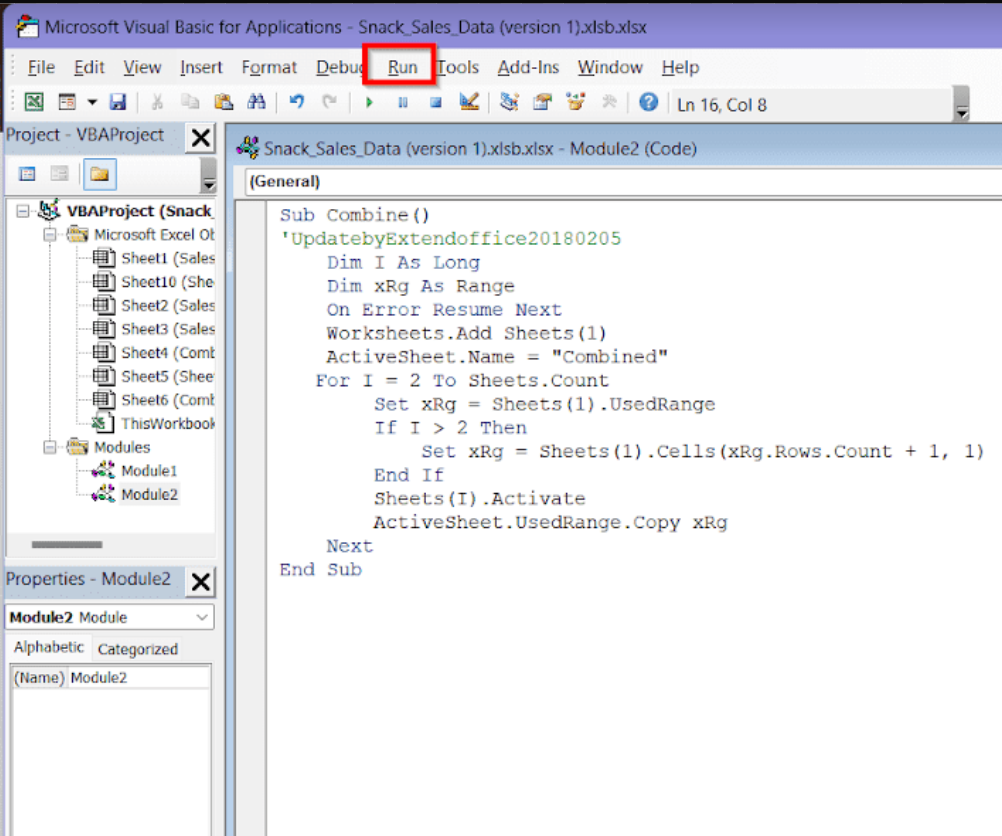Viewport: 1002px width, 836px height.
Task: Toggle Folders view in Project pane
Action: coord(100,174)
